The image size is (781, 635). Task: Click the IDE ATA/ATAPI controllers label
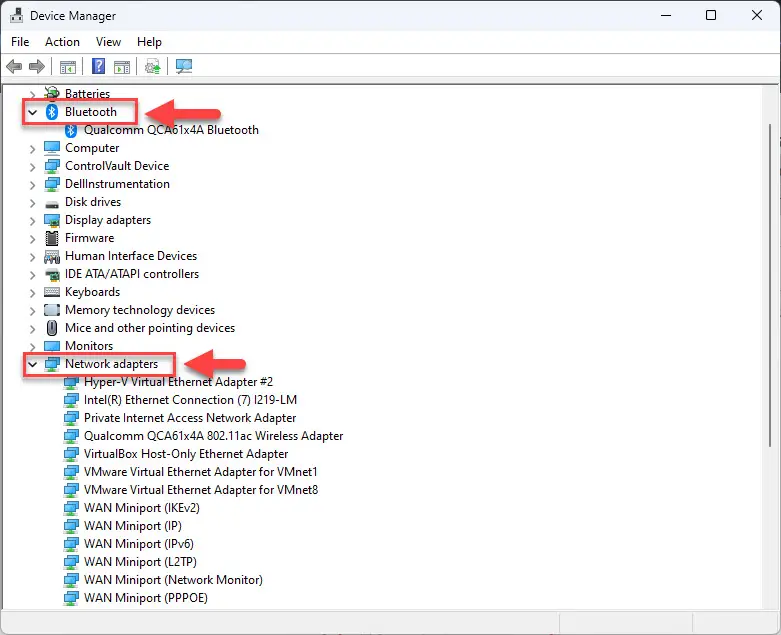[132, 274]
